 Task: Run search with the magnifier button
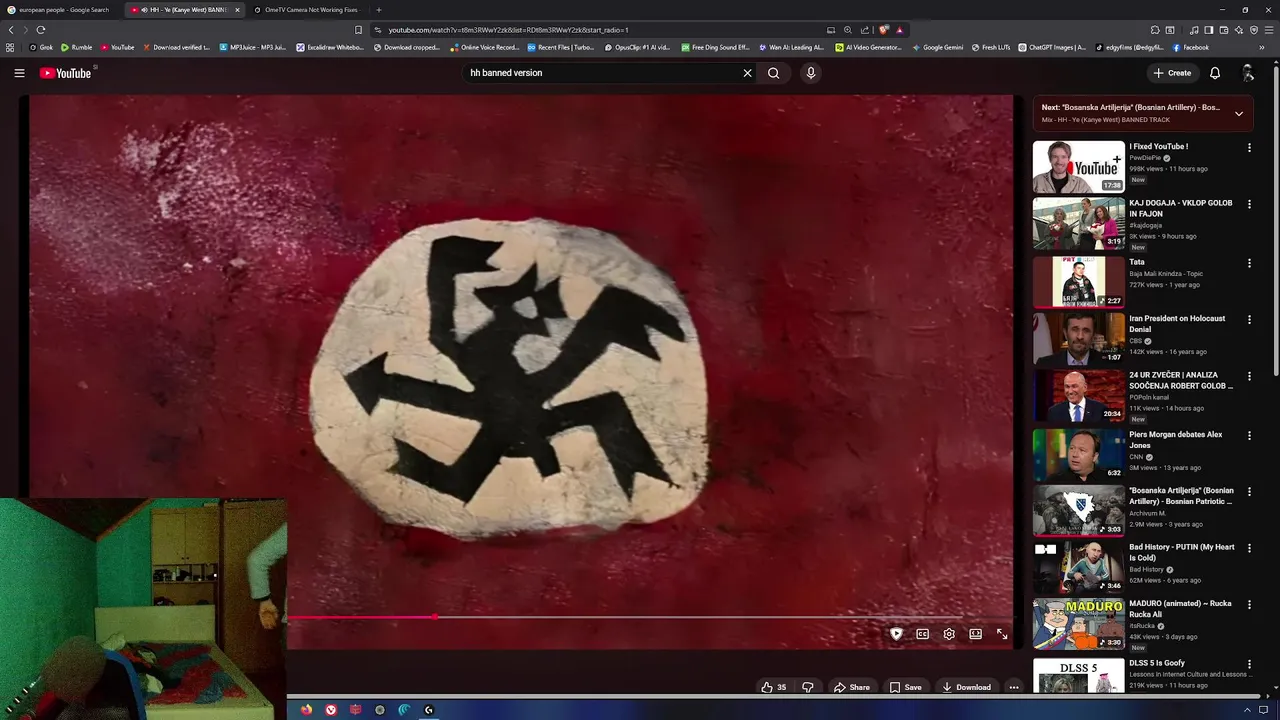tap(773, 73)
